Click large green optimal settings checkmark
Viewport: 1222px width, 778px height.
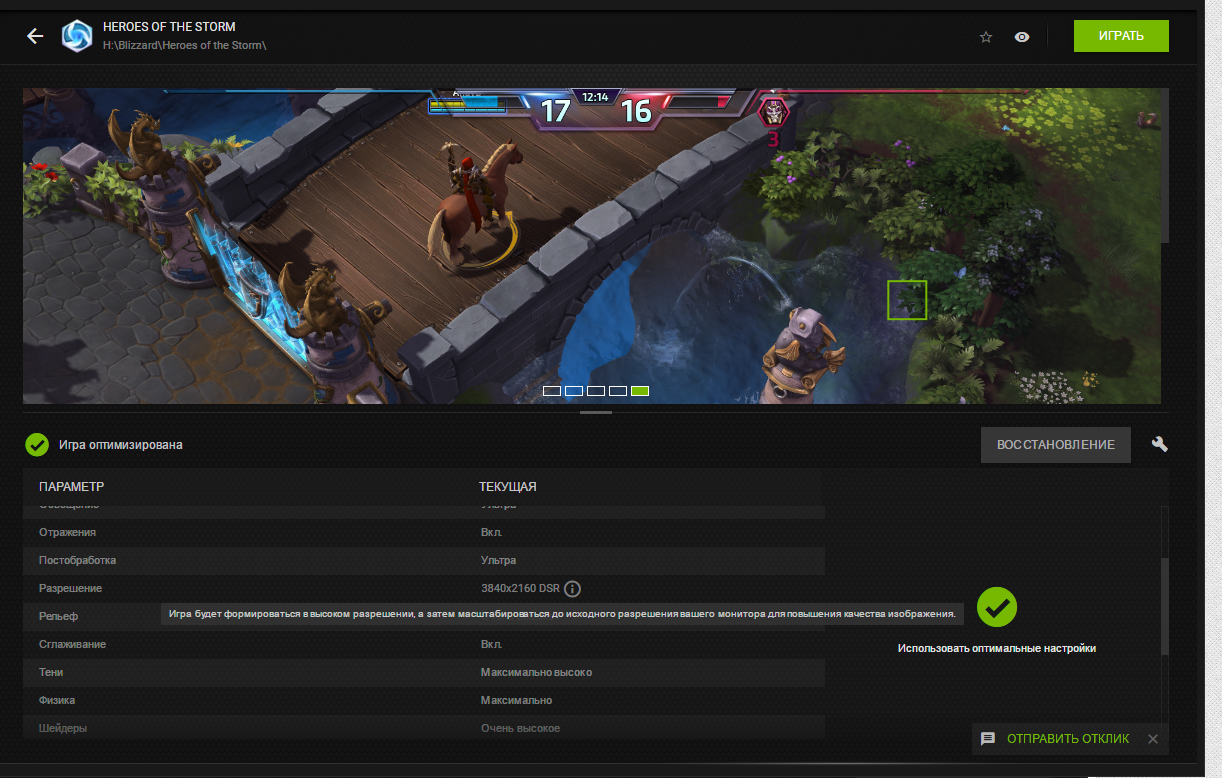(x=996, y=606)
